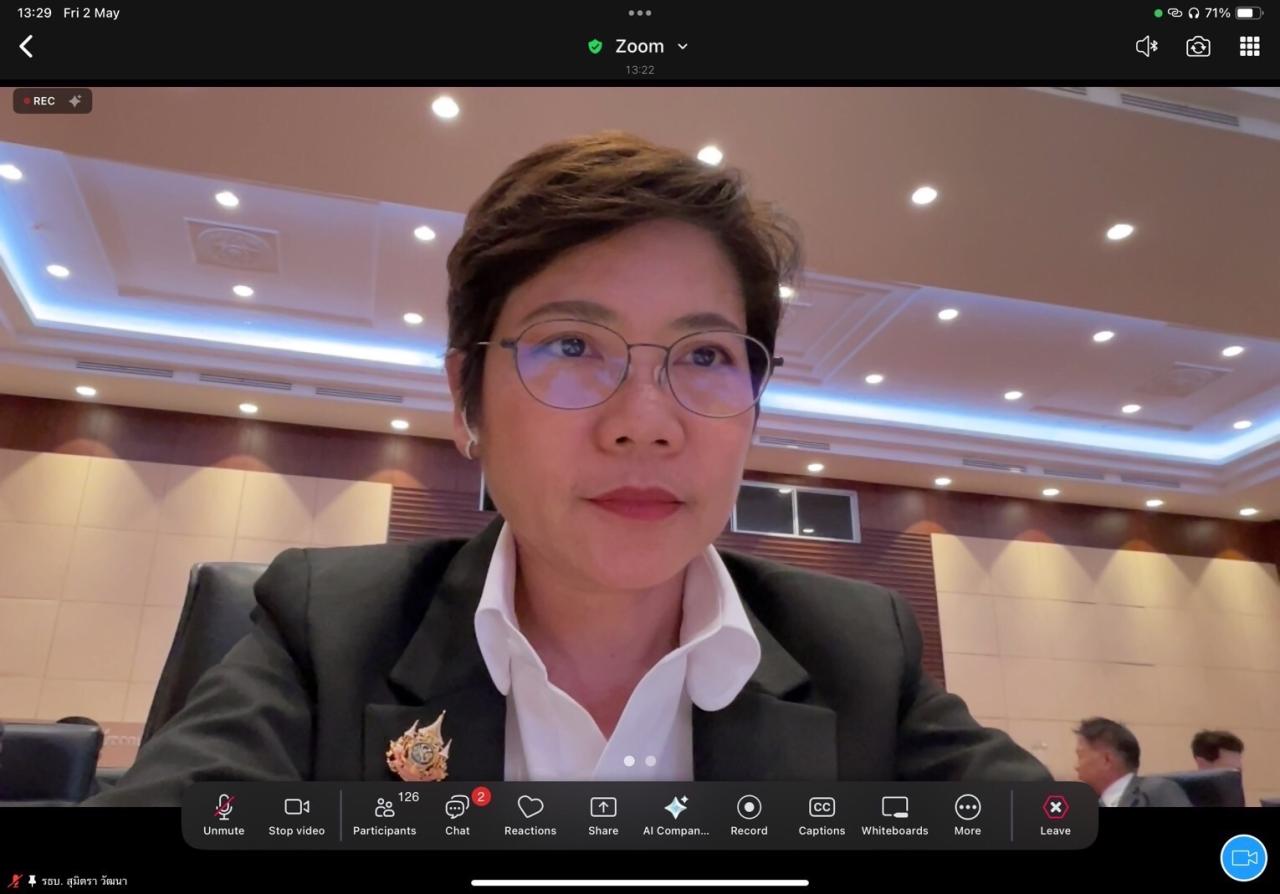Leave the meeting
The height and width of the screenshot is (894, 1280).
click(1055, 814)
